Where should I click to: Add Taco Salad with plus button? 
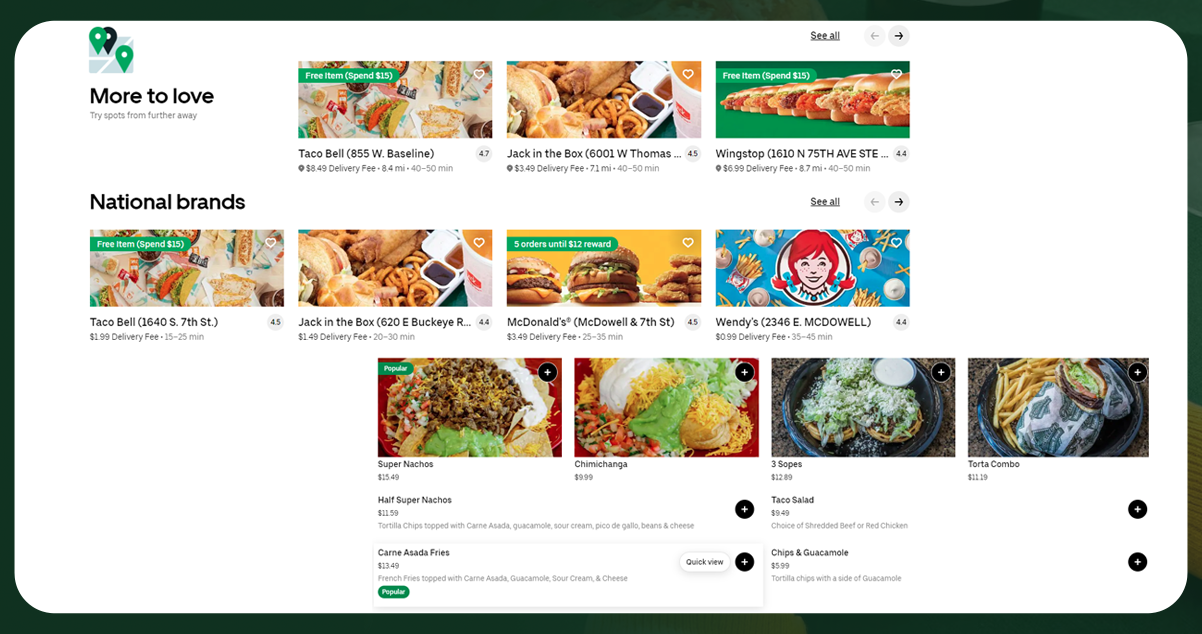pos(1137,509)
